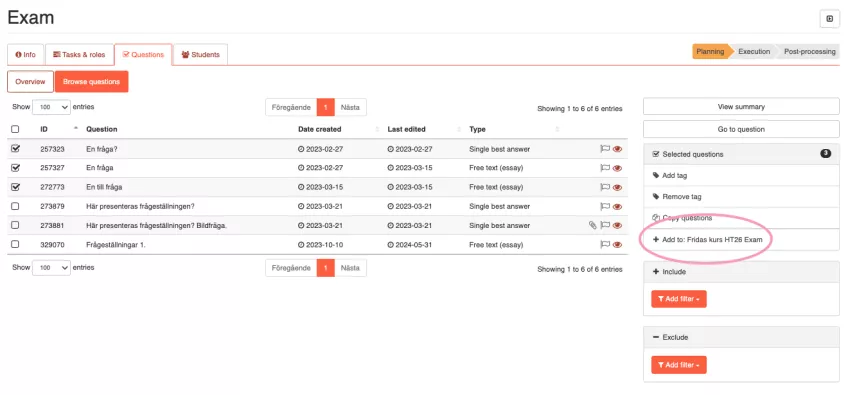This screenshot has height=395, width=848.
Task: Open Add filter dropdown under Include
Action: [679, 299]
